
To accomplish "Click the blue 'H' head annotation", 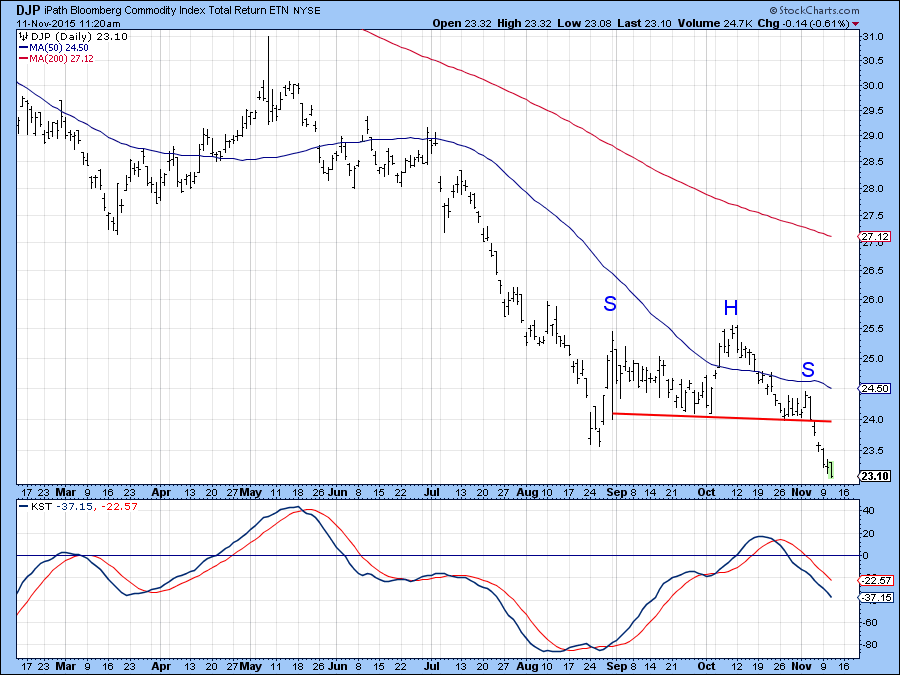I will click(731, 307).
